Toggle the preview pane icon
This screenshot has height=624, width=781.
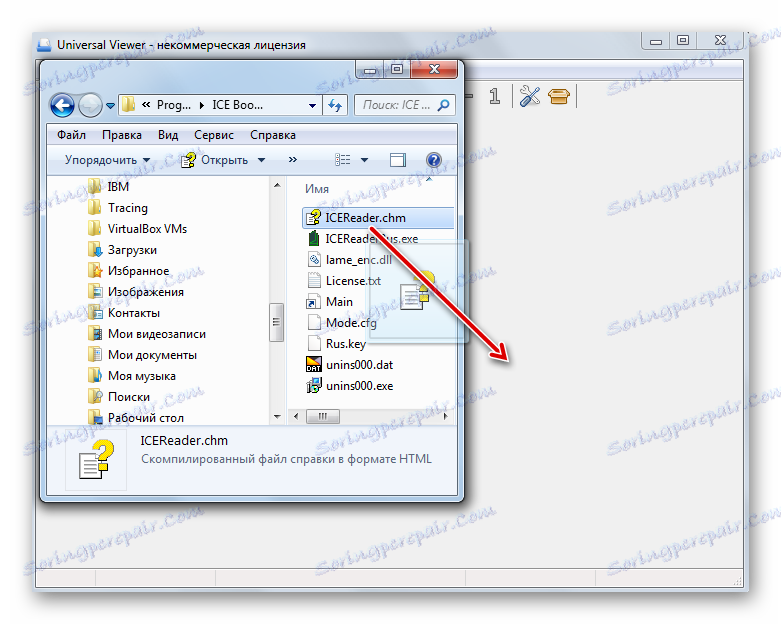pyautogui.click(x=397, y=160)
